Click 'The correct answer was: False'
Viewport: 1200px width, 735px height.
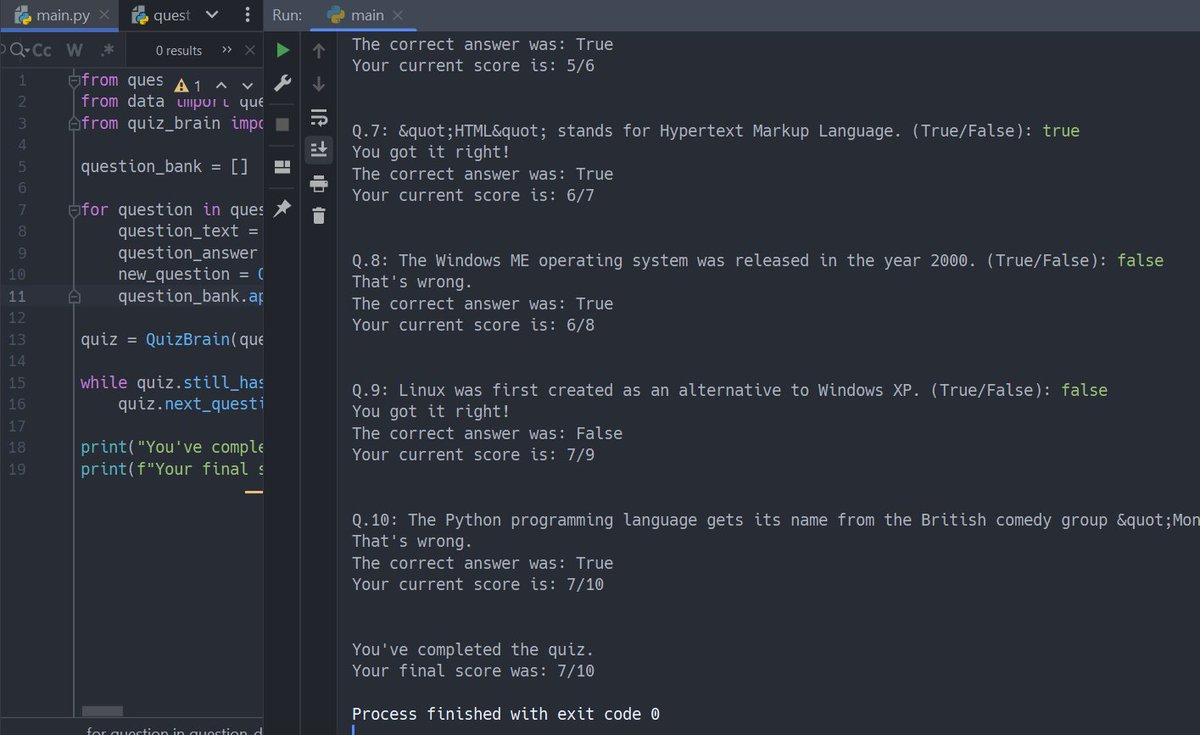coord(487,433)
